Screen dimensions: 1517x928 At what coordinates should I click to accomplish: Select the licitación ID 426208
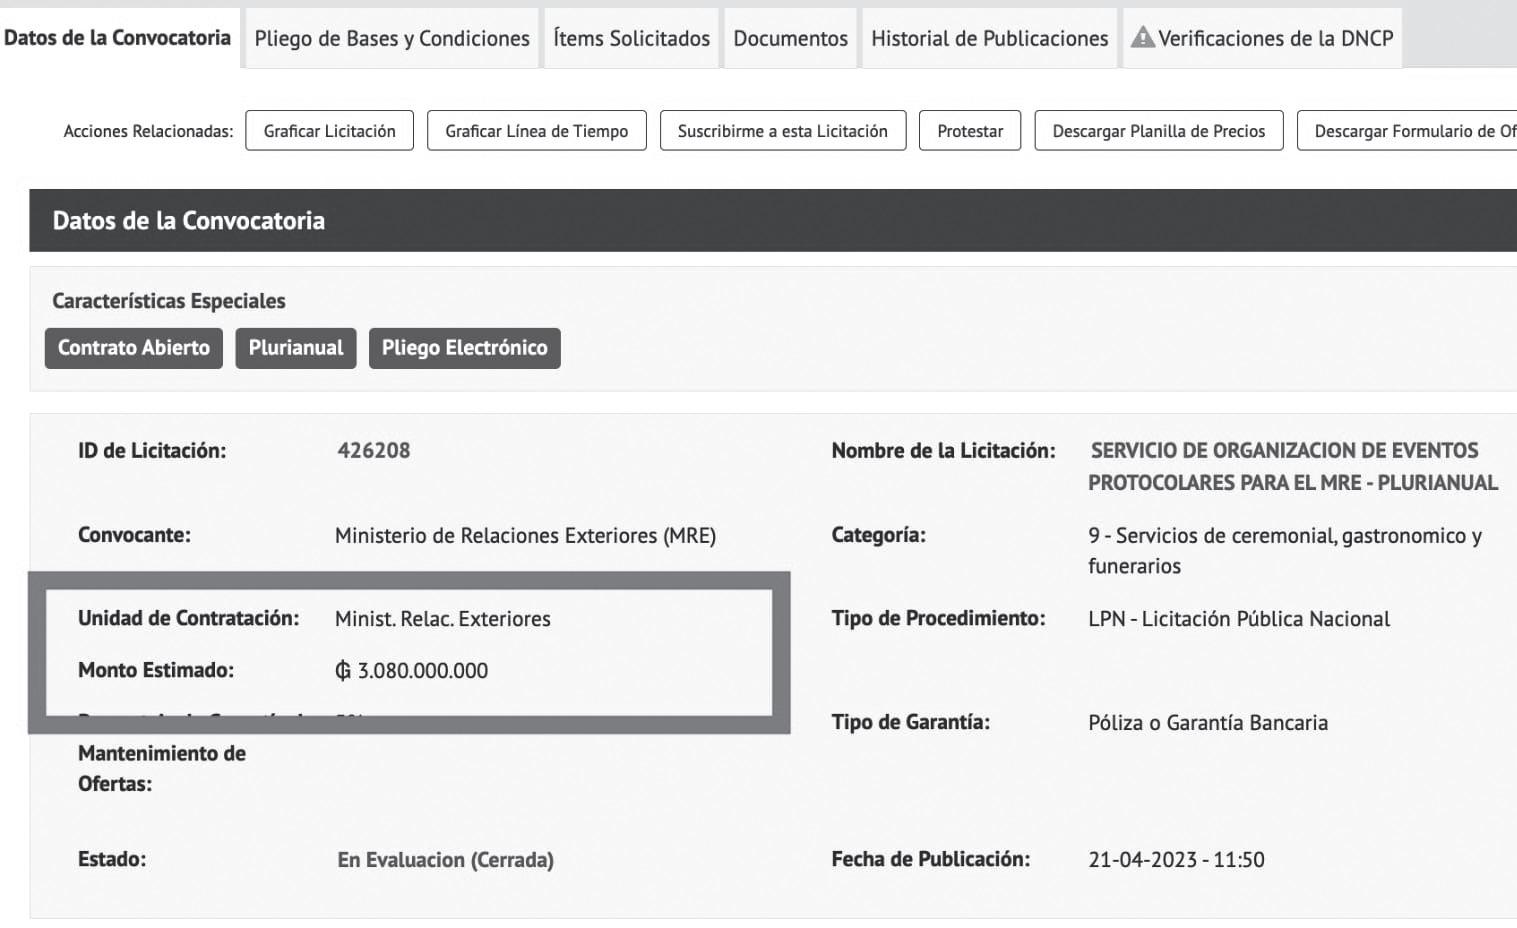373,450
